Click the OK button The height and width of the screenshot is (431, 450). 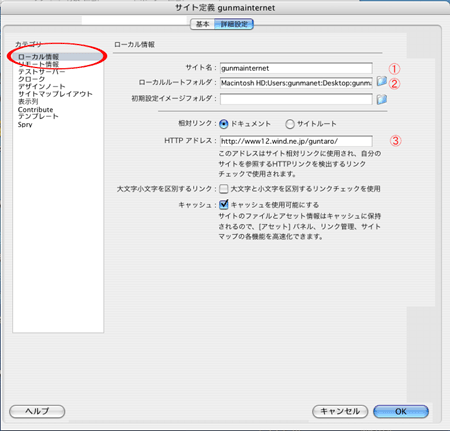click(x=401, y=412)
